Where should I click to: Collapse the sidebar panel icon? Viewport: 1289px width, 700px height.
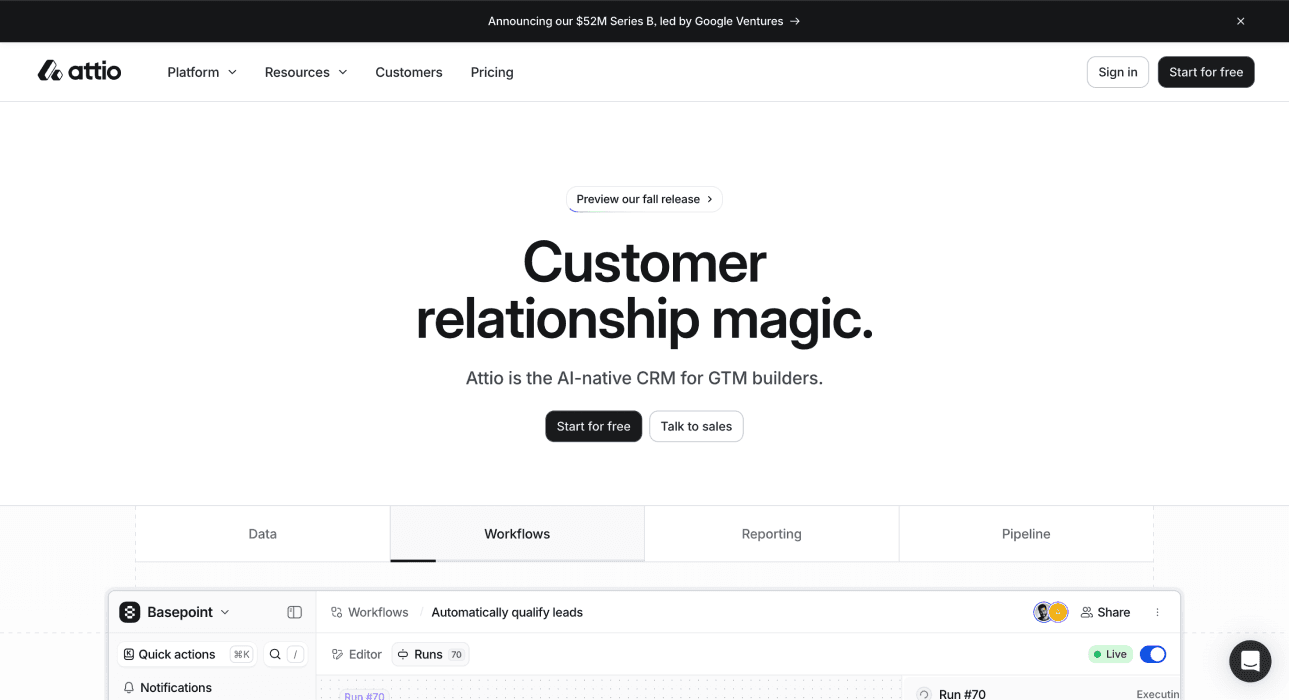(294, 612)
